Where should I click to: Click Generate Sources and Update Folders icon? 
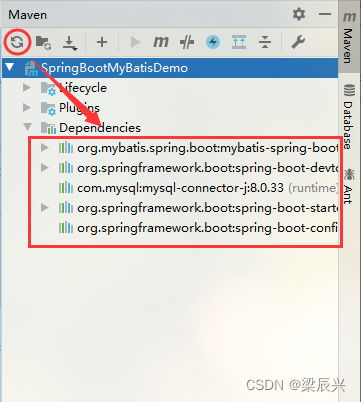point(43,42)
